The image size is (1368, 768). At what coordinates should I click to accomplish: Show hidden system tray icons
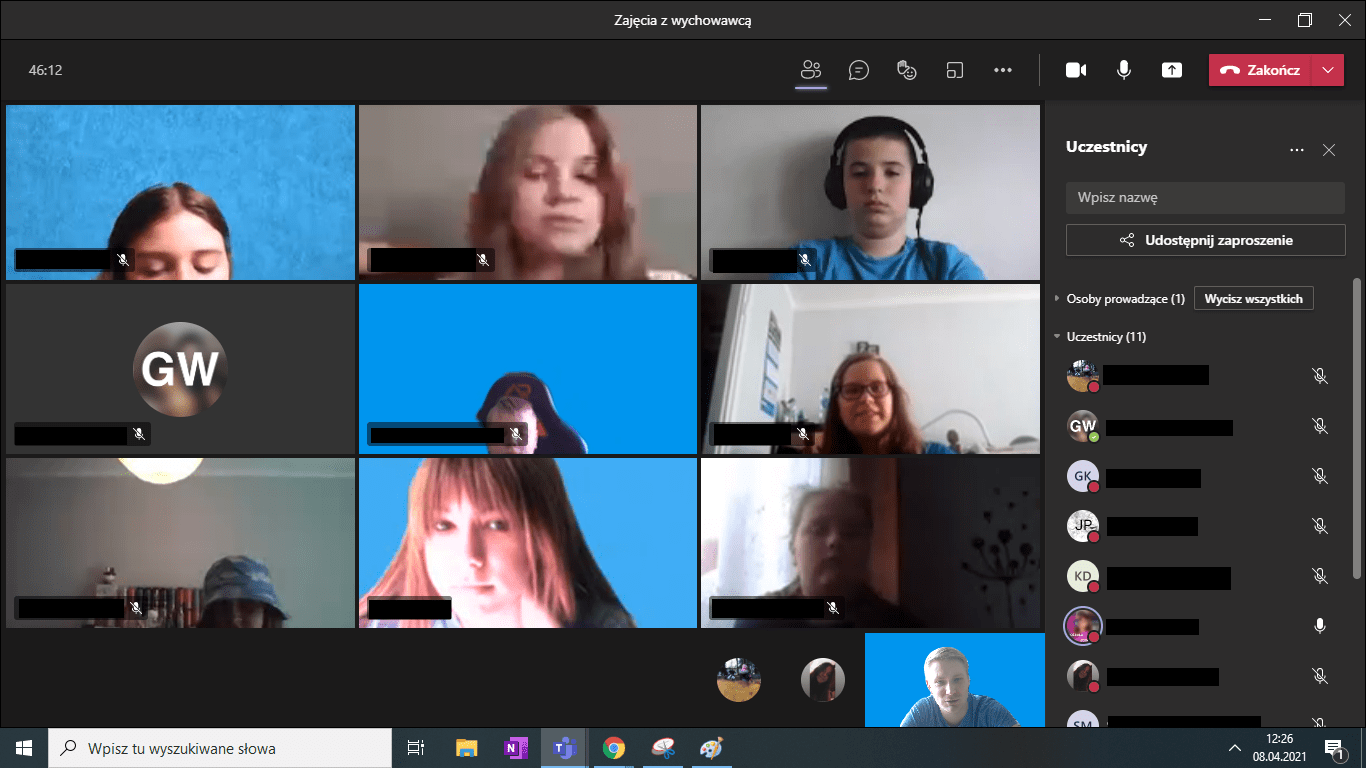[x=1234, y=748]
